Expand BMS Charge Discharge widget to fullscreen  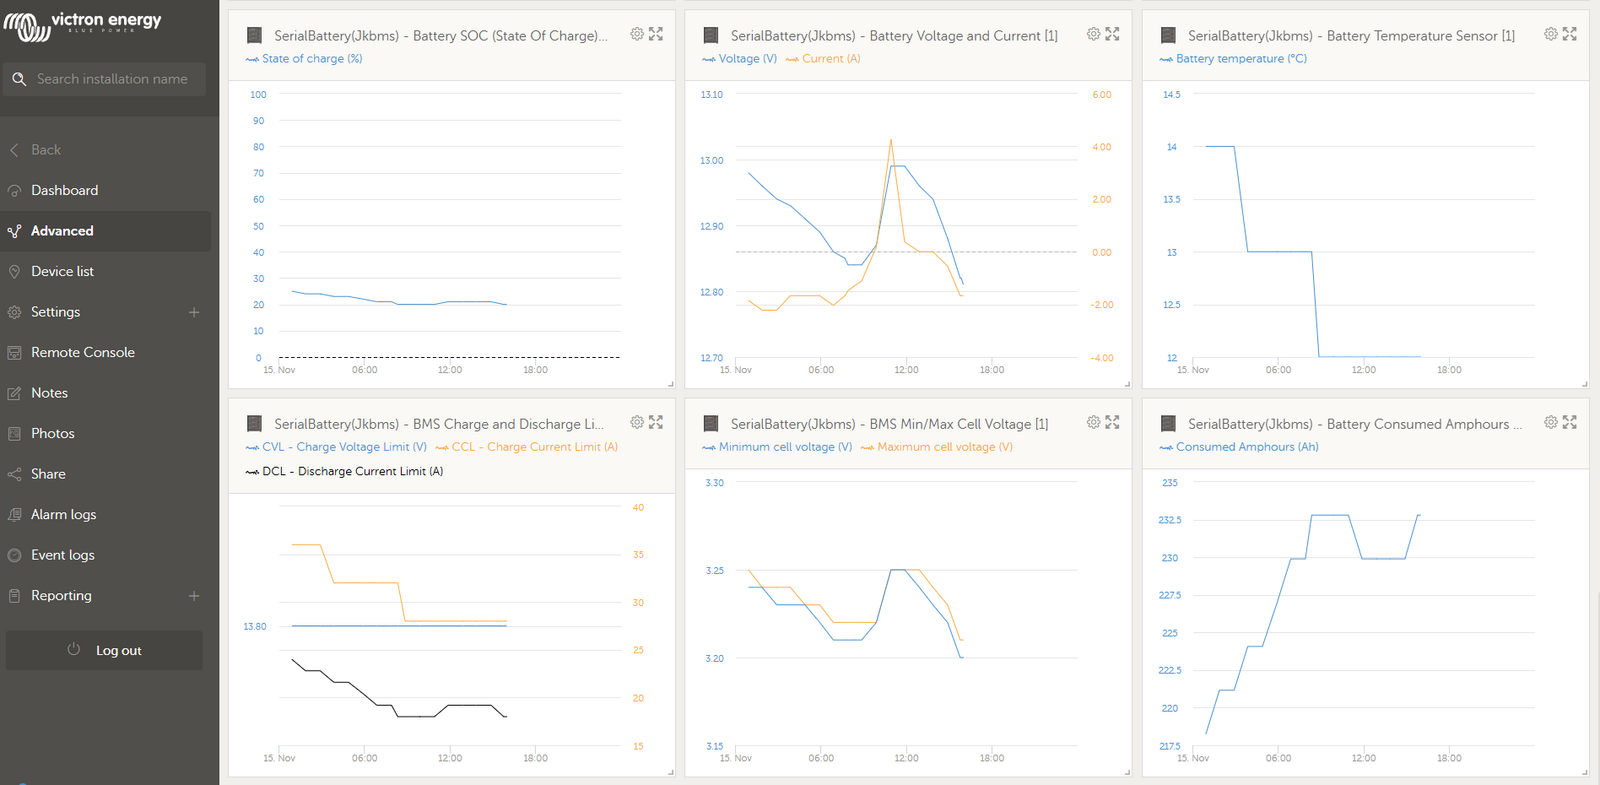656,422
